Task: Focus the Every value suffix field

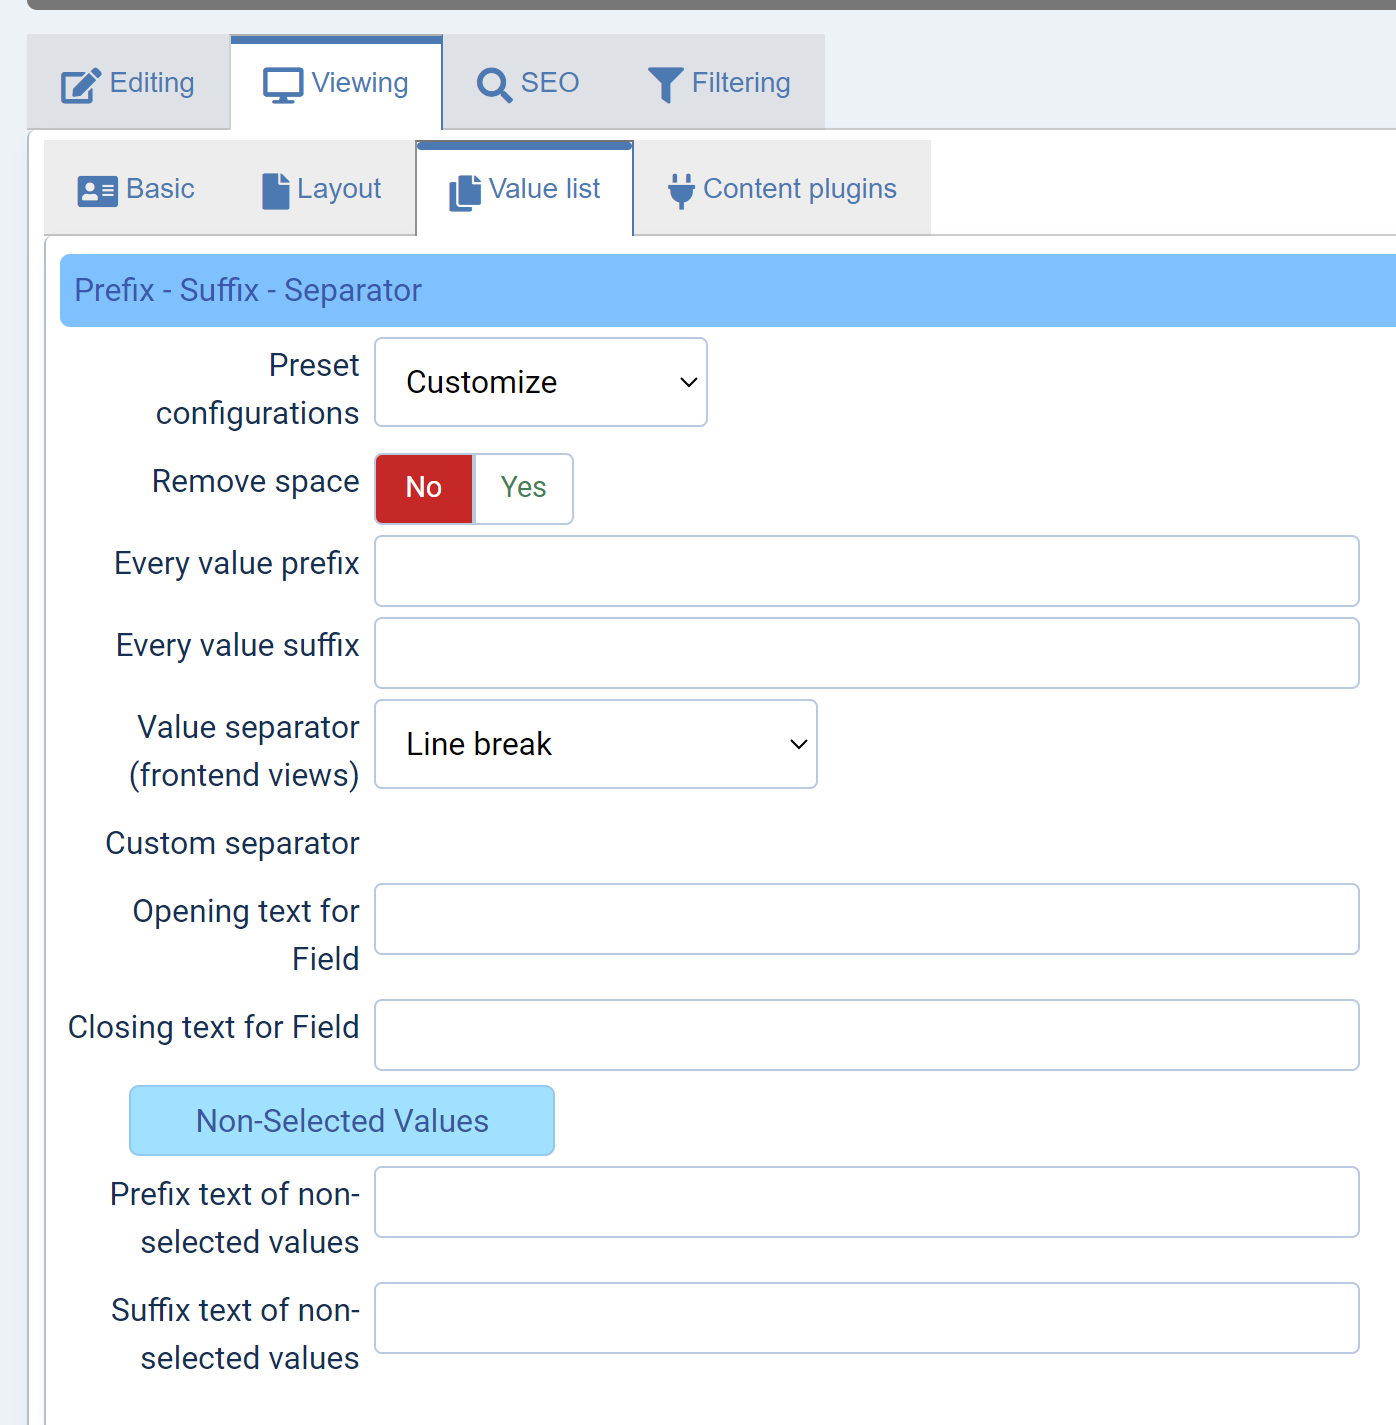Action: (867, 653)
